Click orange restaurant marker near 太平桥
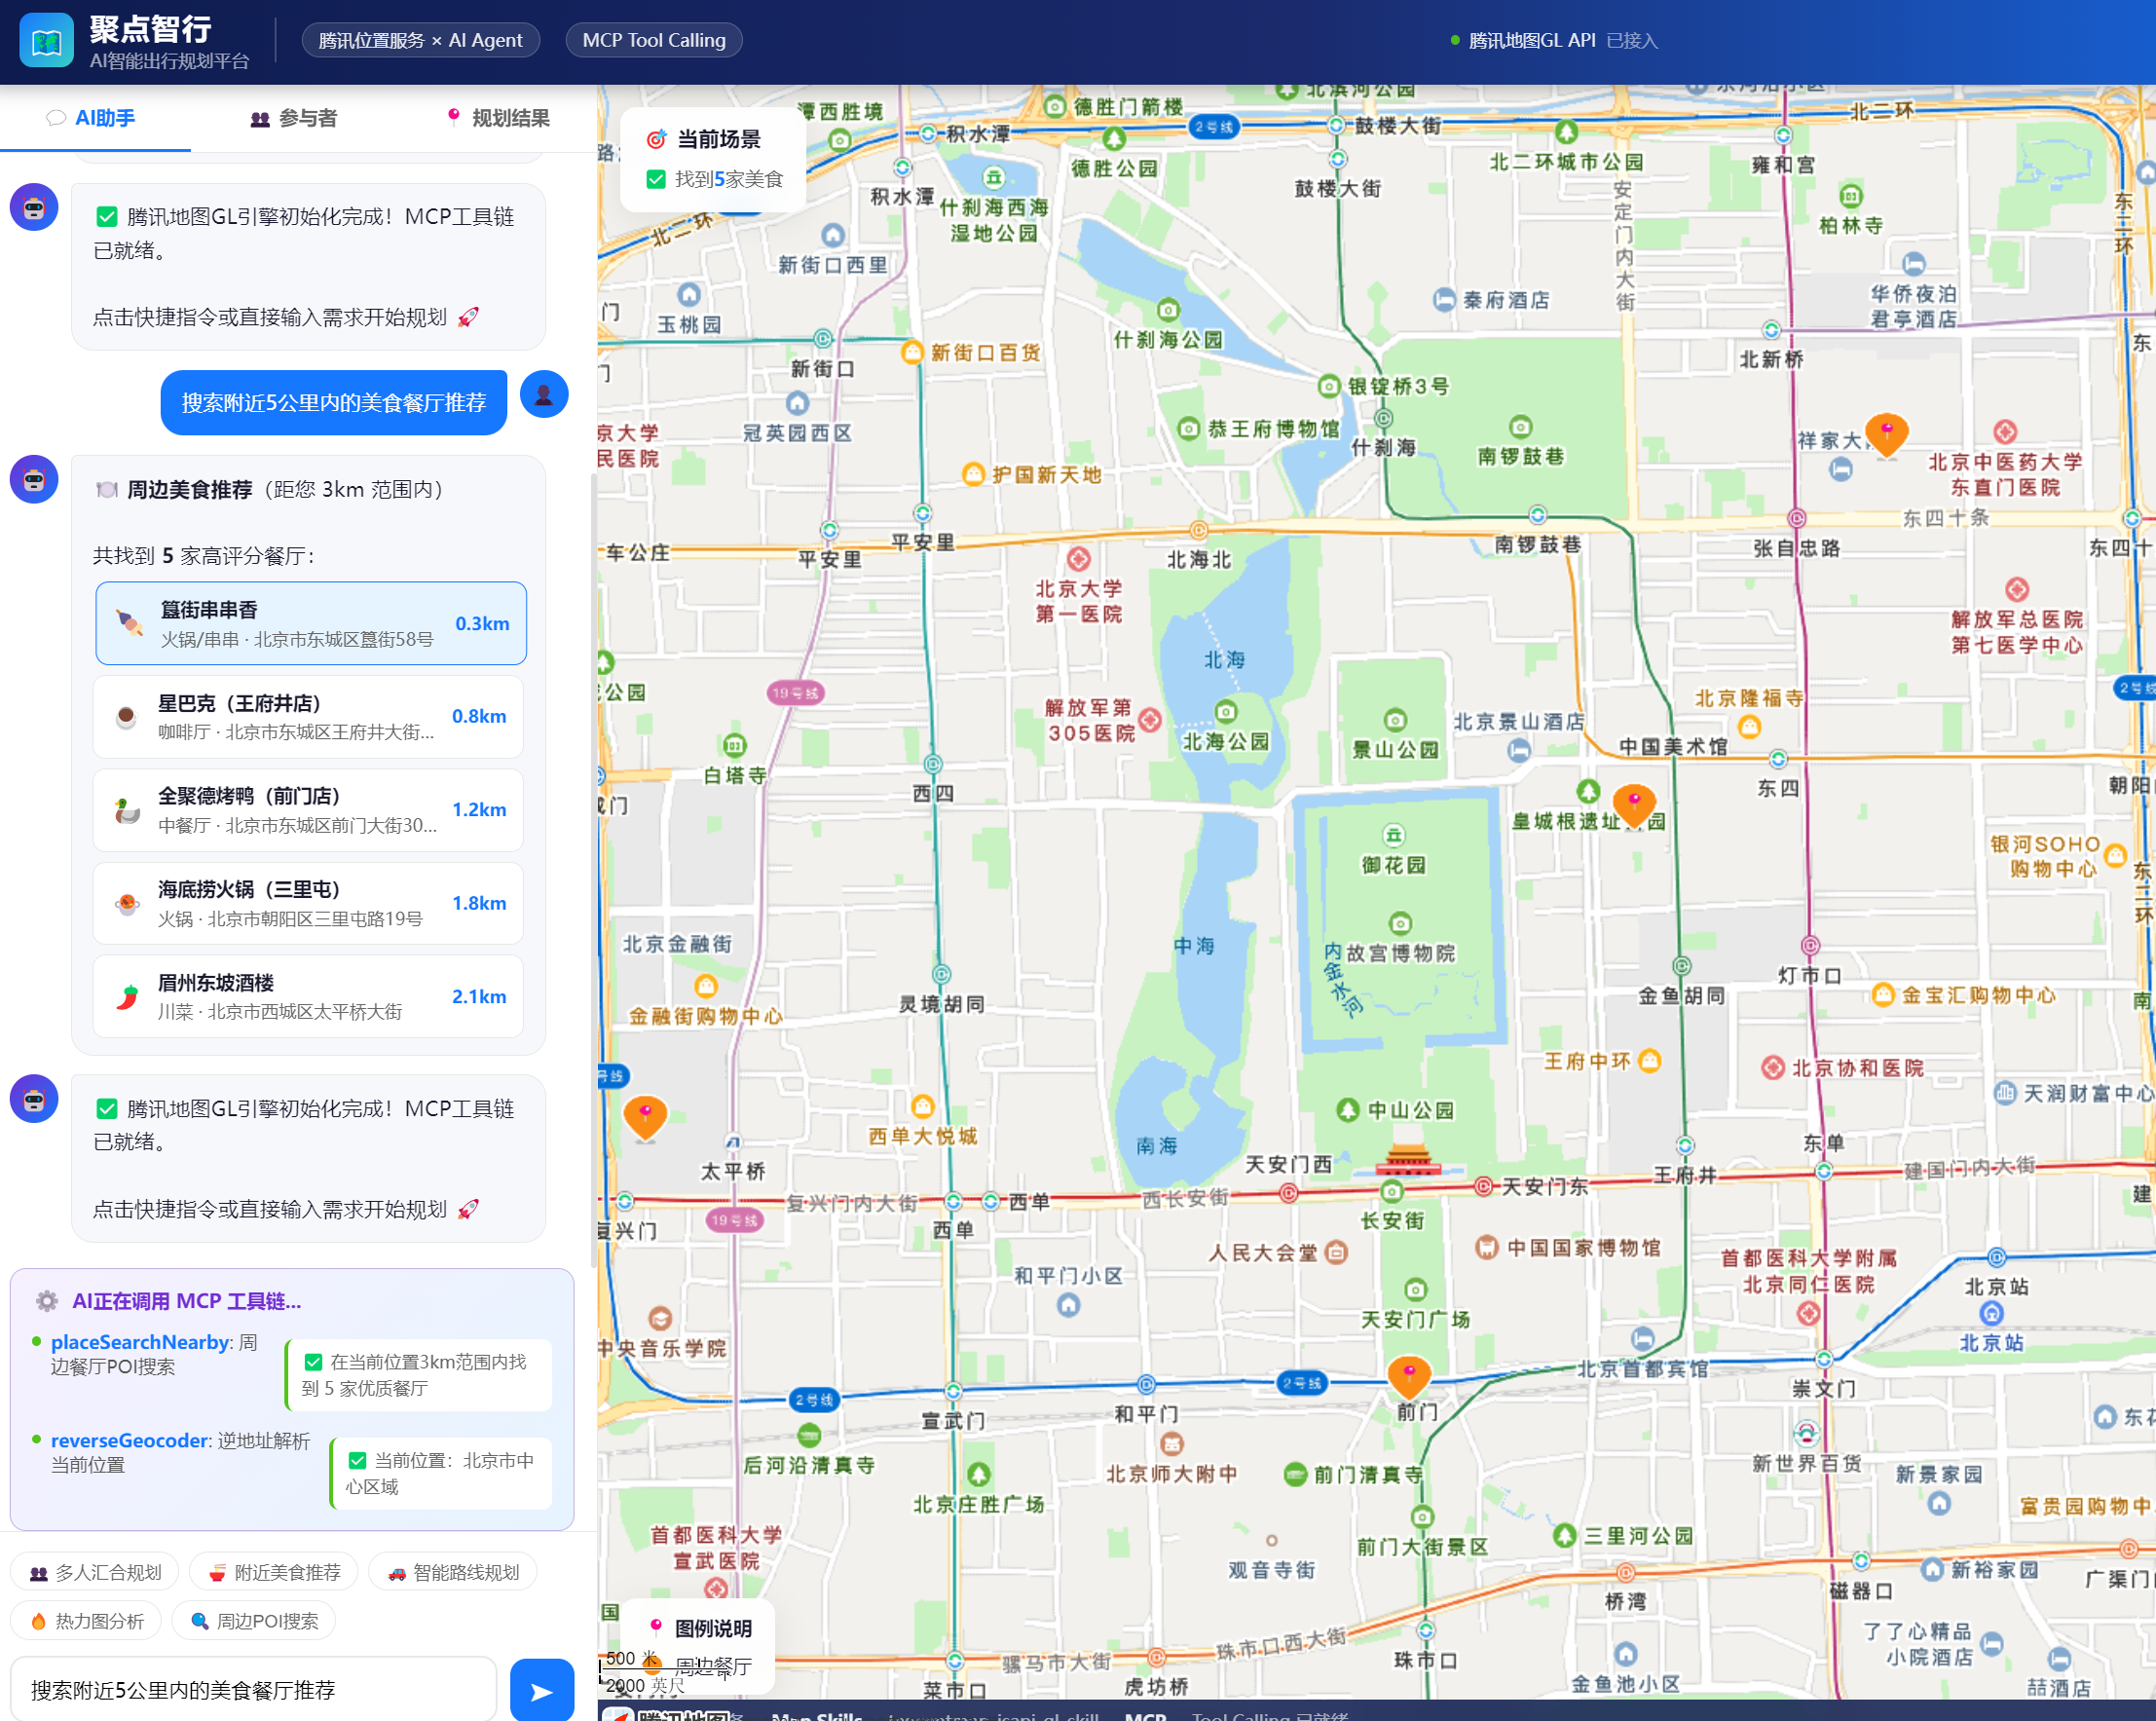2156x1721 pixels. tap(645, 1115)
